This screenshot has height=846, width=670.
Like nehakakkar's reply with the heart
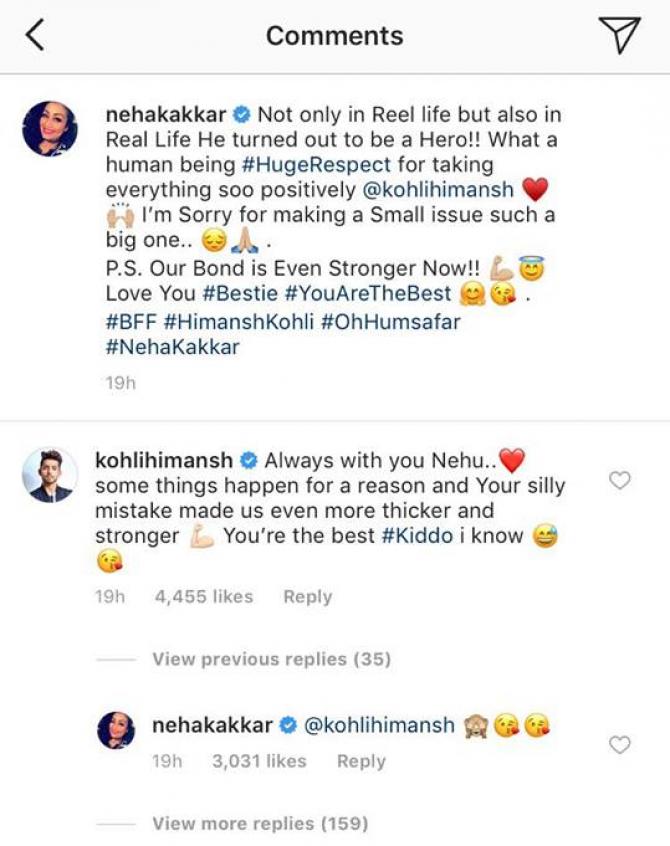coord(620,745)
